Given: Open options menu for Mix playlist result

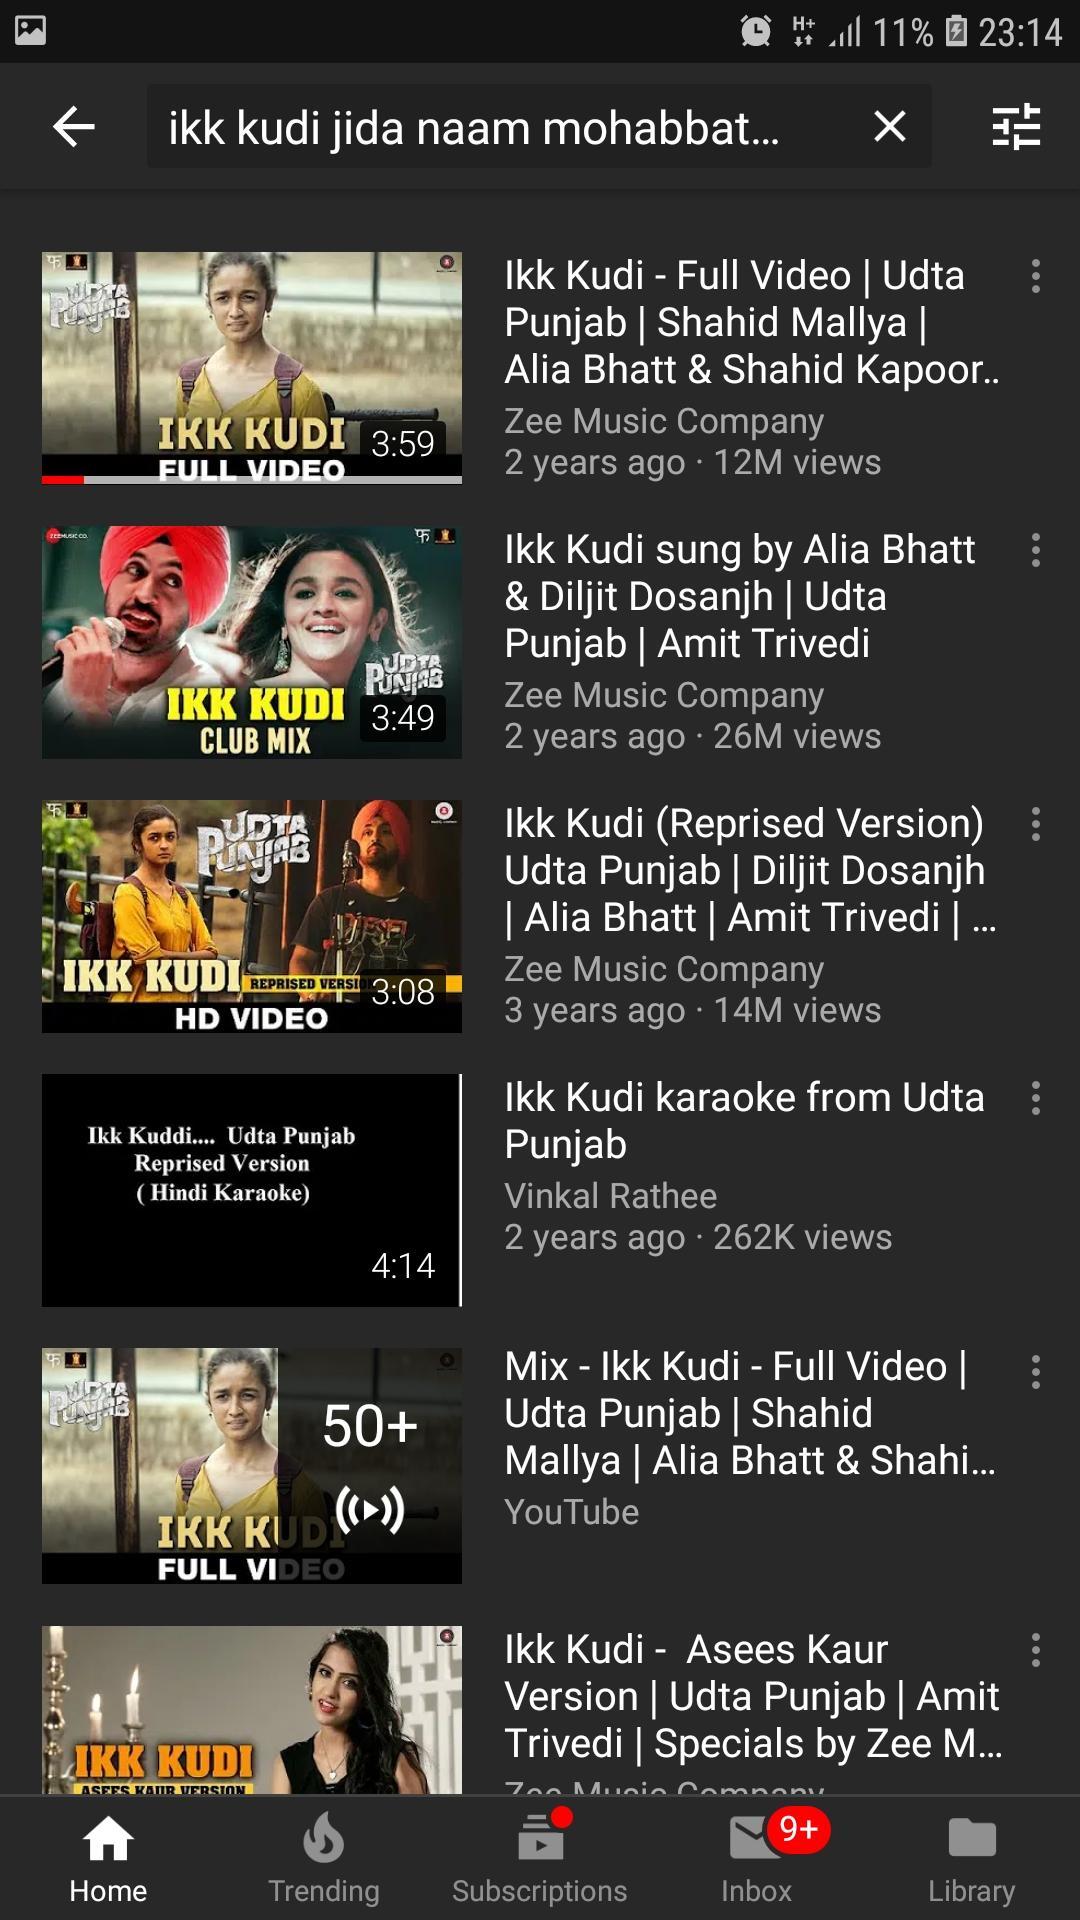Looking at the screenshot, I should 1036,1372.
